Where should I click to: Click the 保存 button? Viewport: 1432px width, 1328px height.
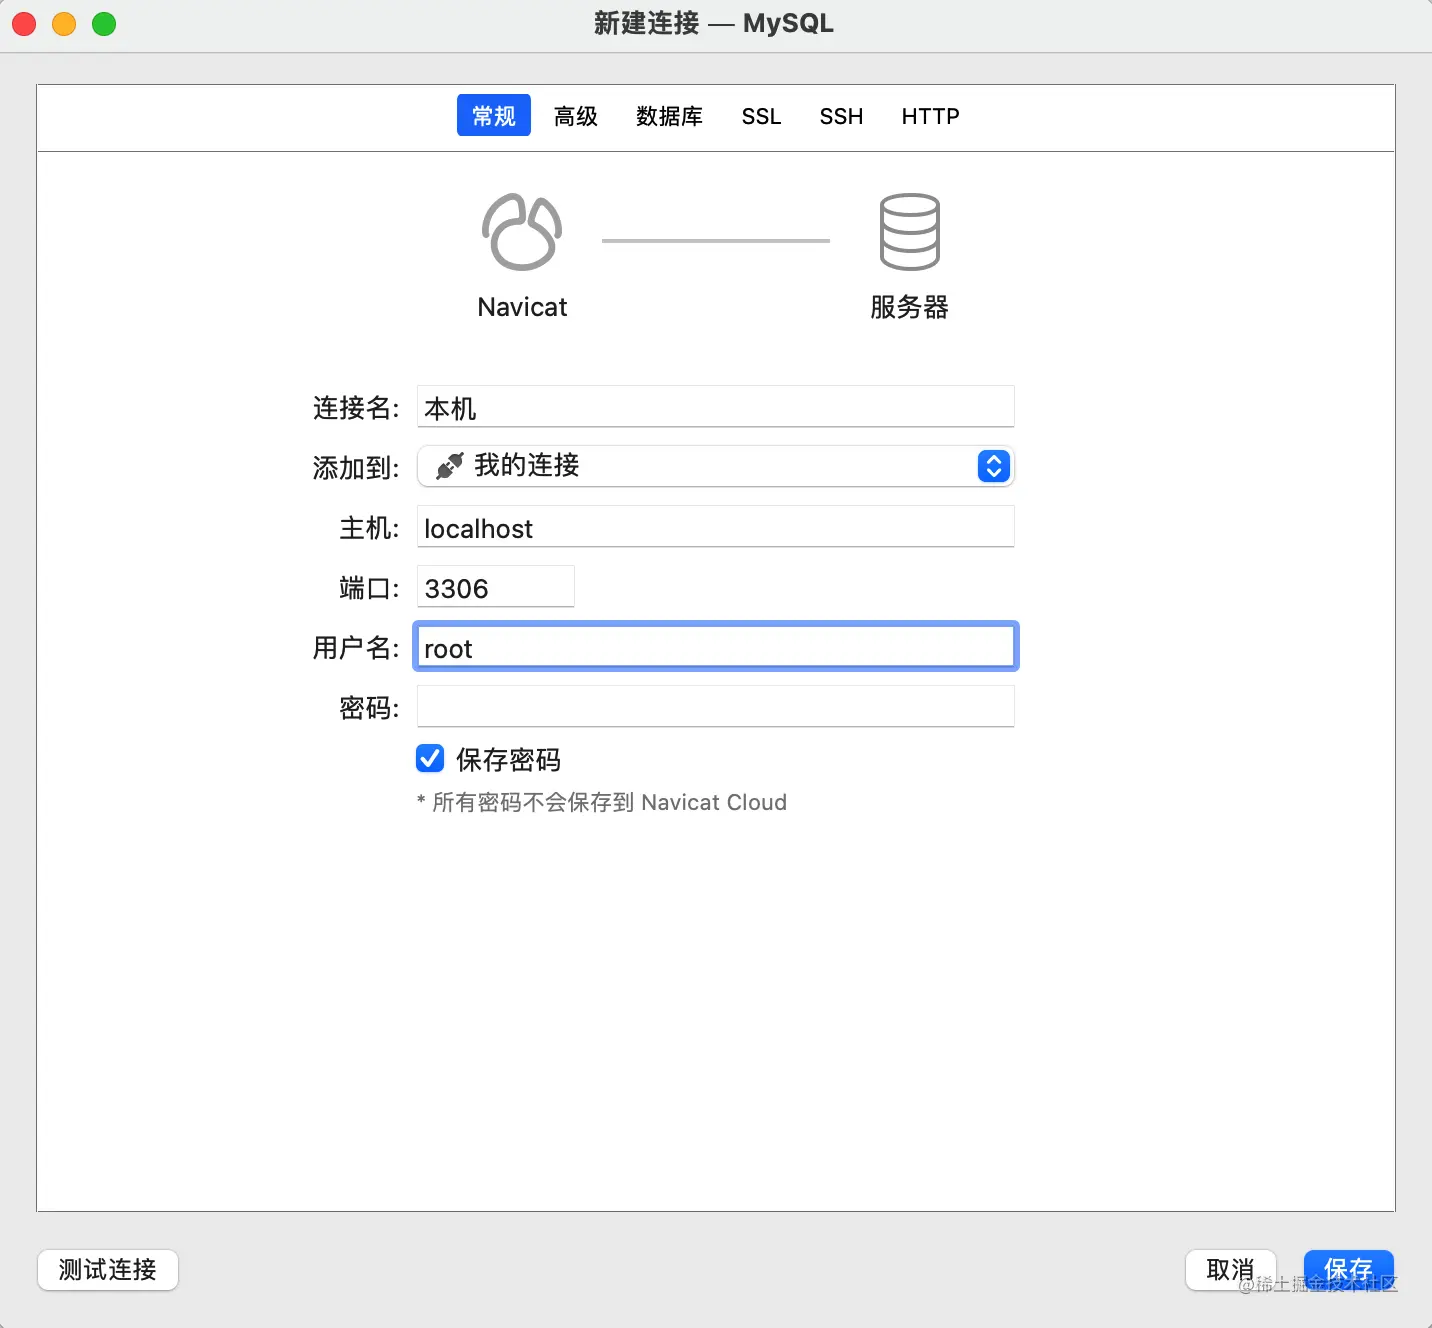(1348, 1270)
